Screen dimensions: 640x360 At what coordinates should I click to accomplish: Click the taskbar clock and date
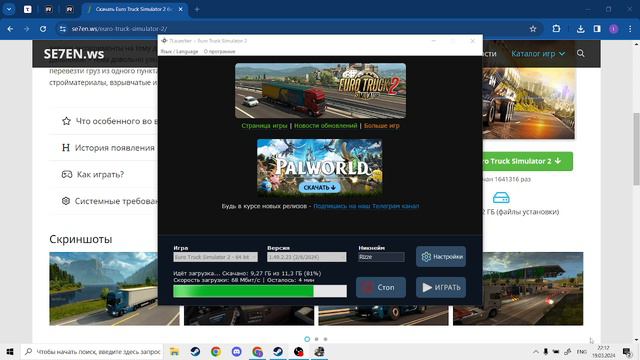(603, 351)
